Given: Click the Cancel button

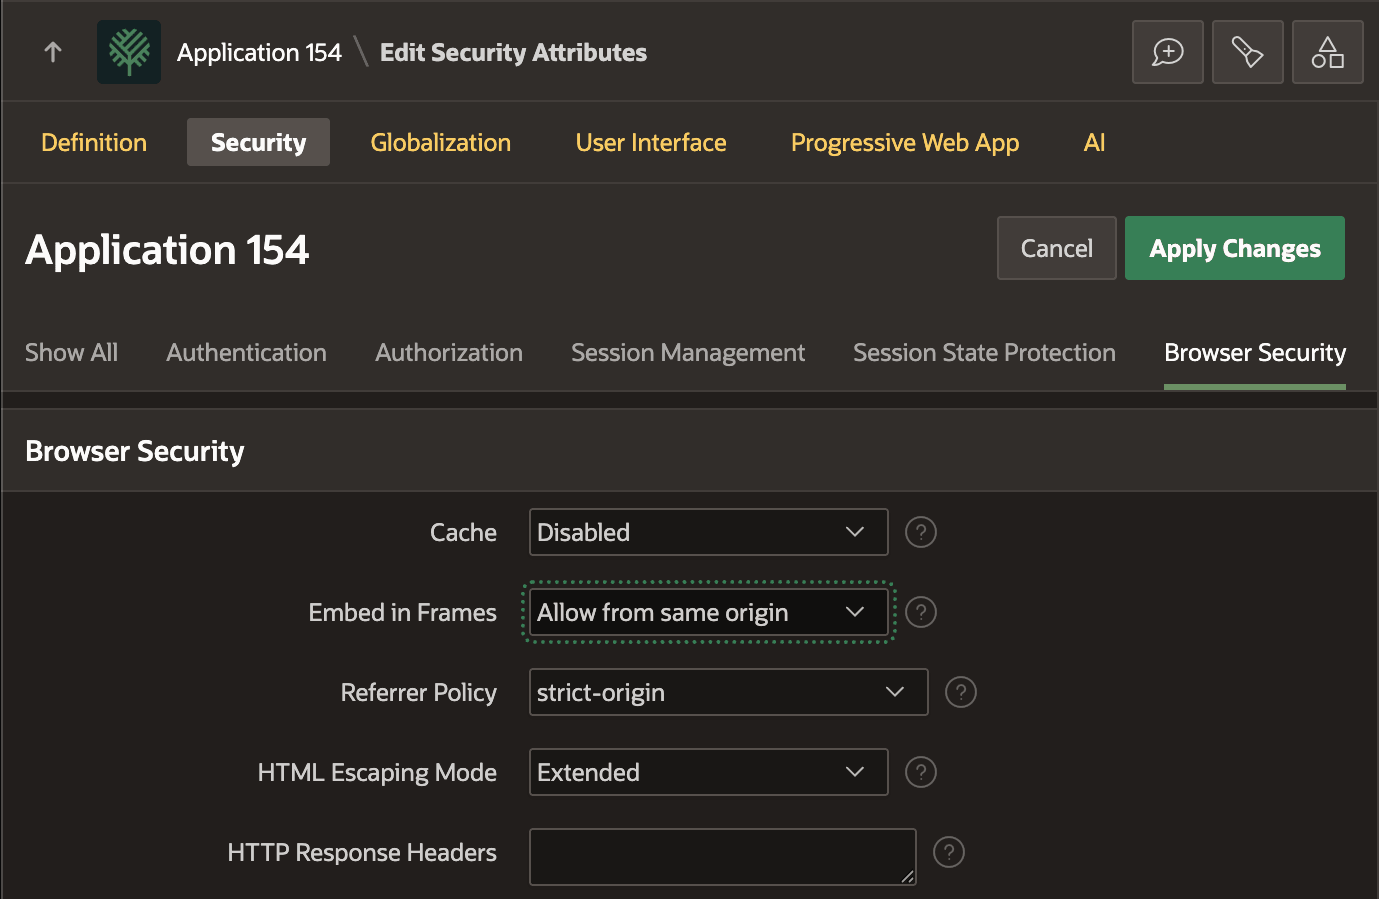Looking at the screenshot, I should 1056,248.
